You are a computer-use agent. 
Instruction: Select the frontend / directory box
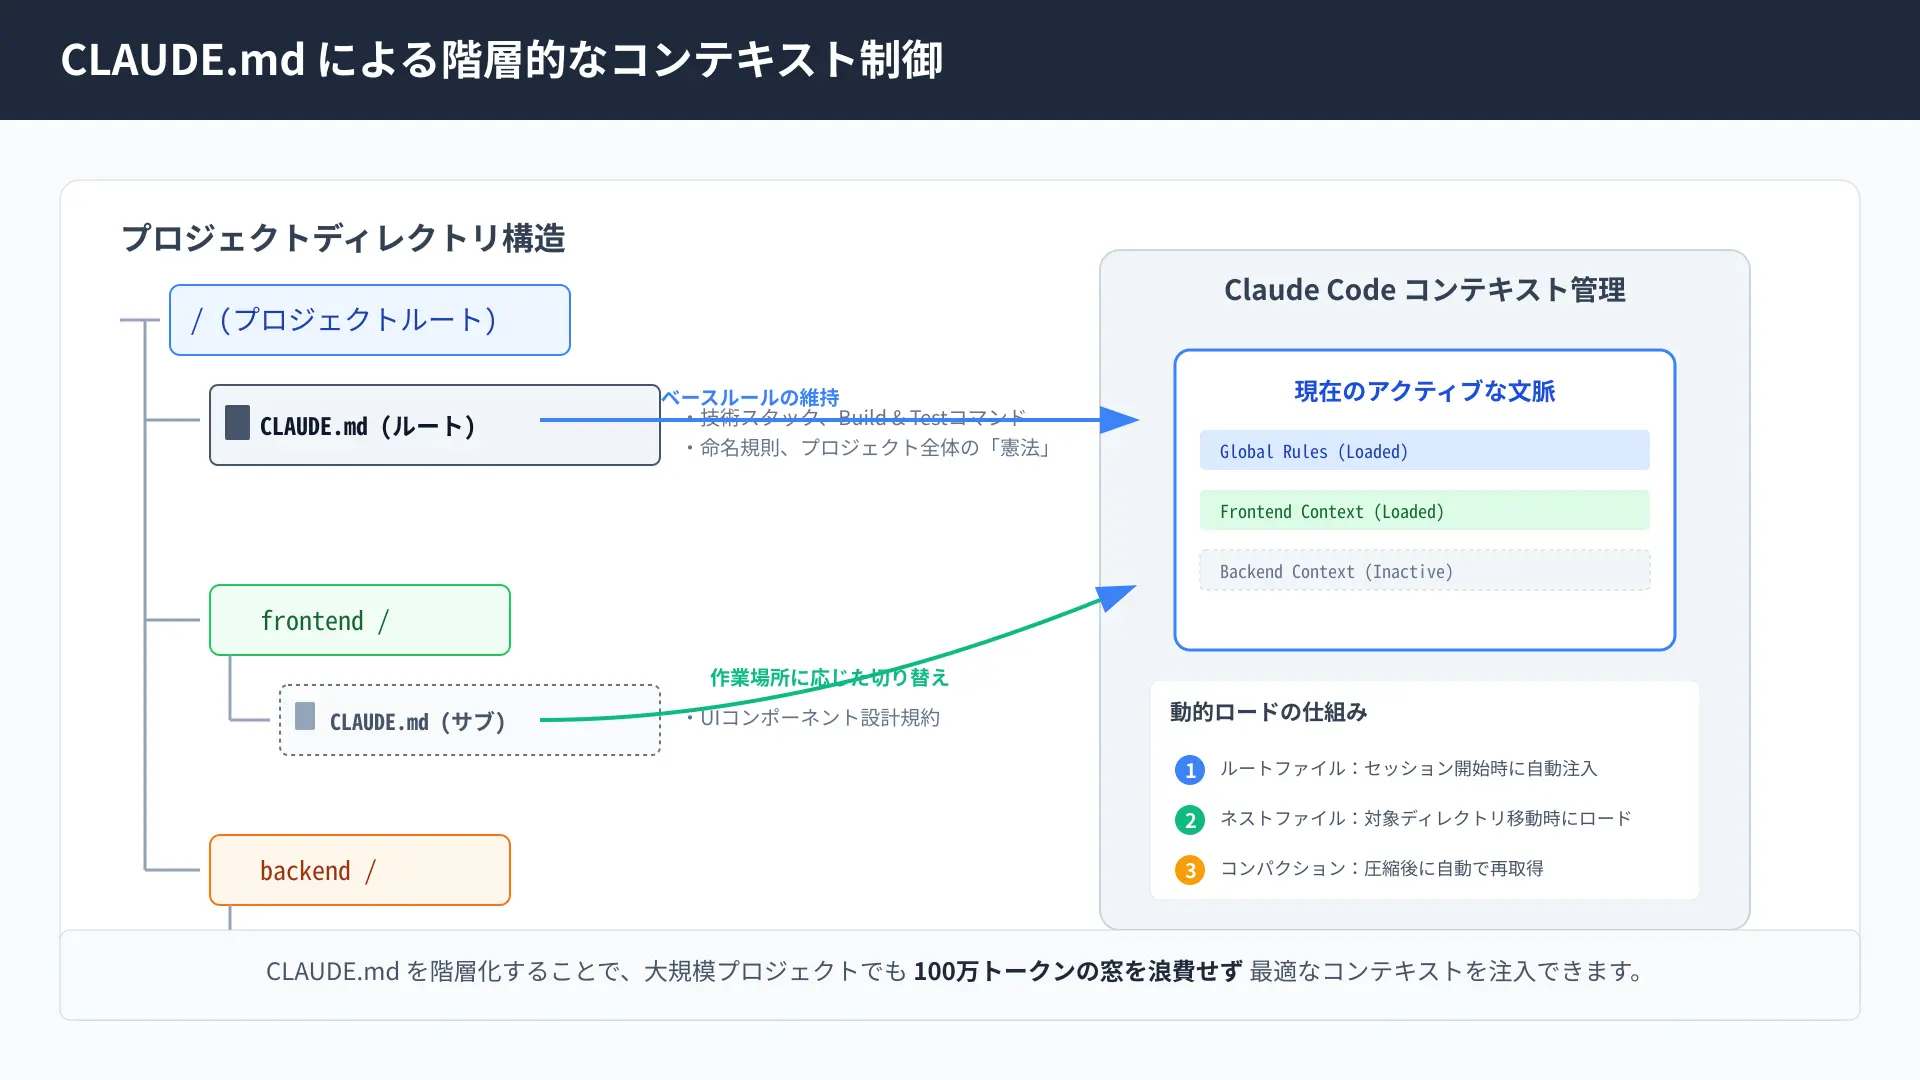[360, 620]
